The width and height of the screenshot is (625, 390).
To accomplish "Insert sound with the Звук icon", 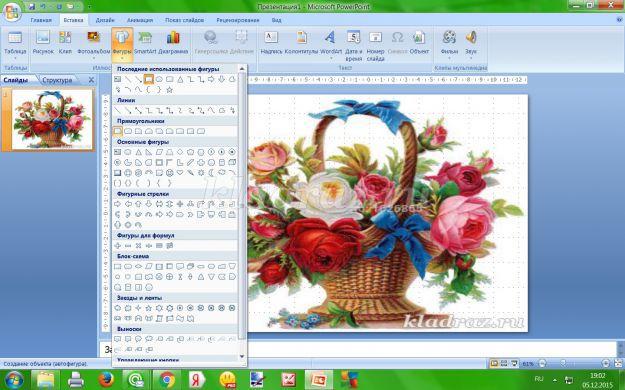I will click(x=471, y=44).
